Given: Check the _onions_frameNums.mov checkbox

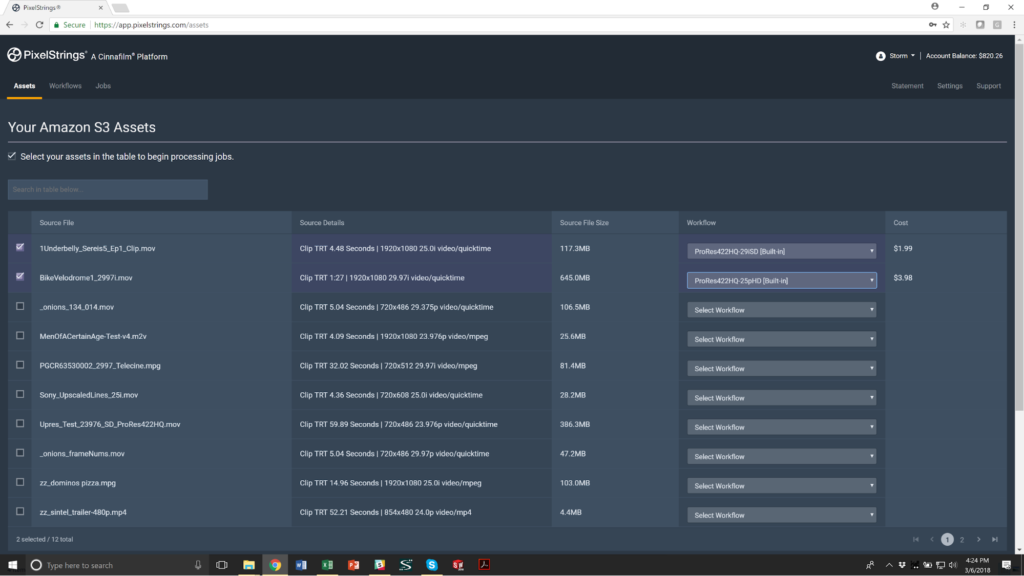Looking at the screenshot, I should tap(20, 453).
